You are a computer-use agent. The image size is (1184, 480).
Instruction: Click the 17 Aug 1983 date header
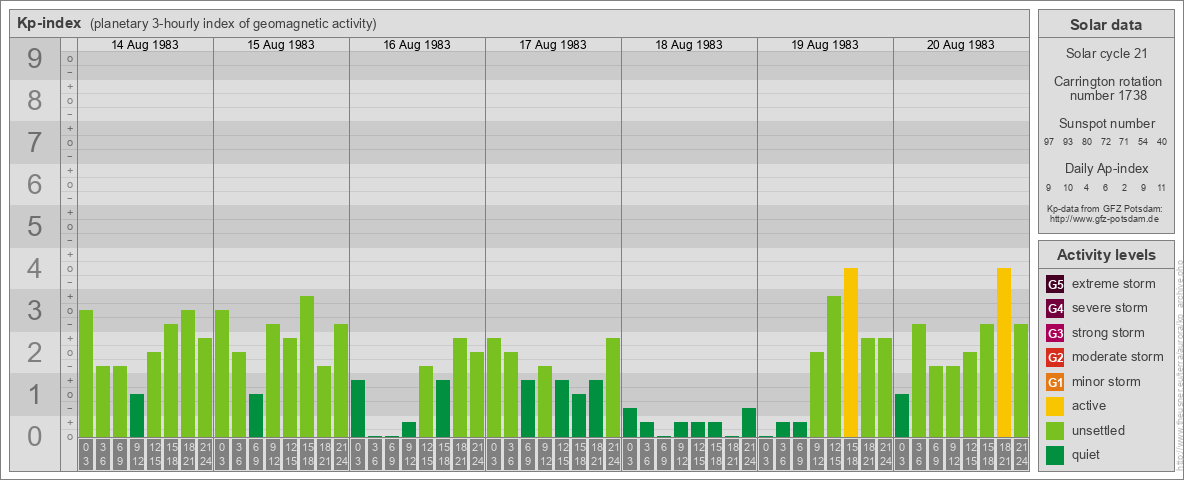[553, 45]
